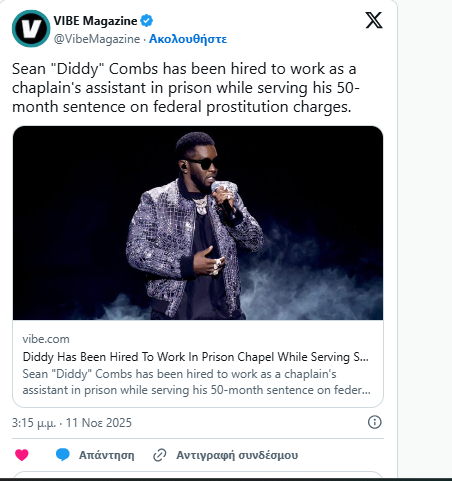Open the Diddy performance photo
The height and width of the screenshot is (481, 452).
pyautogui.click(x=198, y=223)
